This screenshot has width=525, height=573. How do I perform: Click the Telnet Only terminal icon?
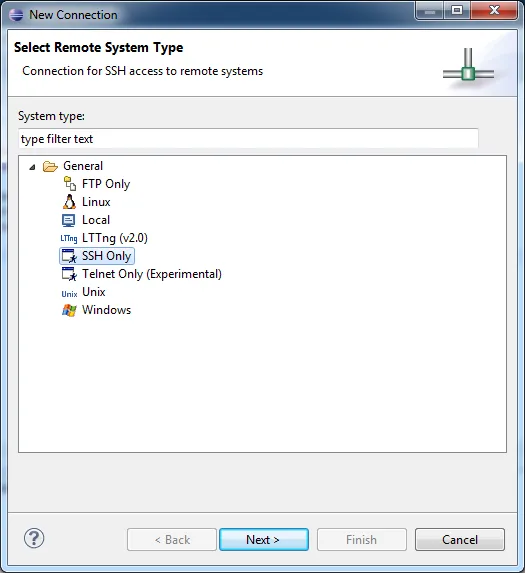69,274
